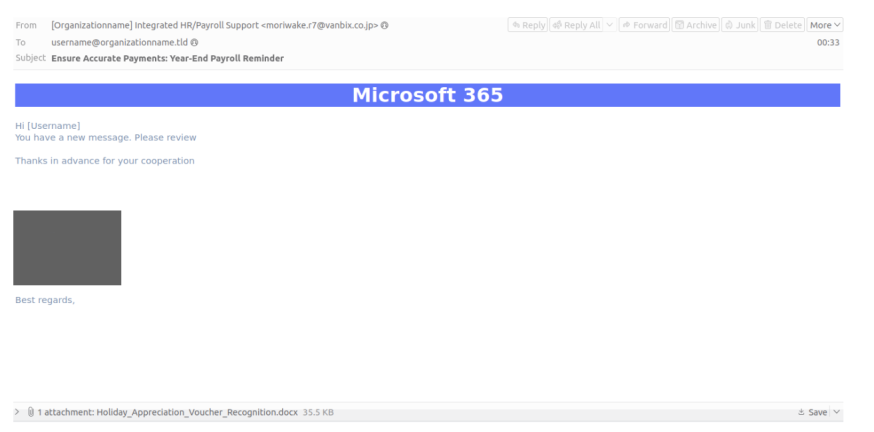
Task: Click the gray blocked image placeholder
Action: pos(67,247)
